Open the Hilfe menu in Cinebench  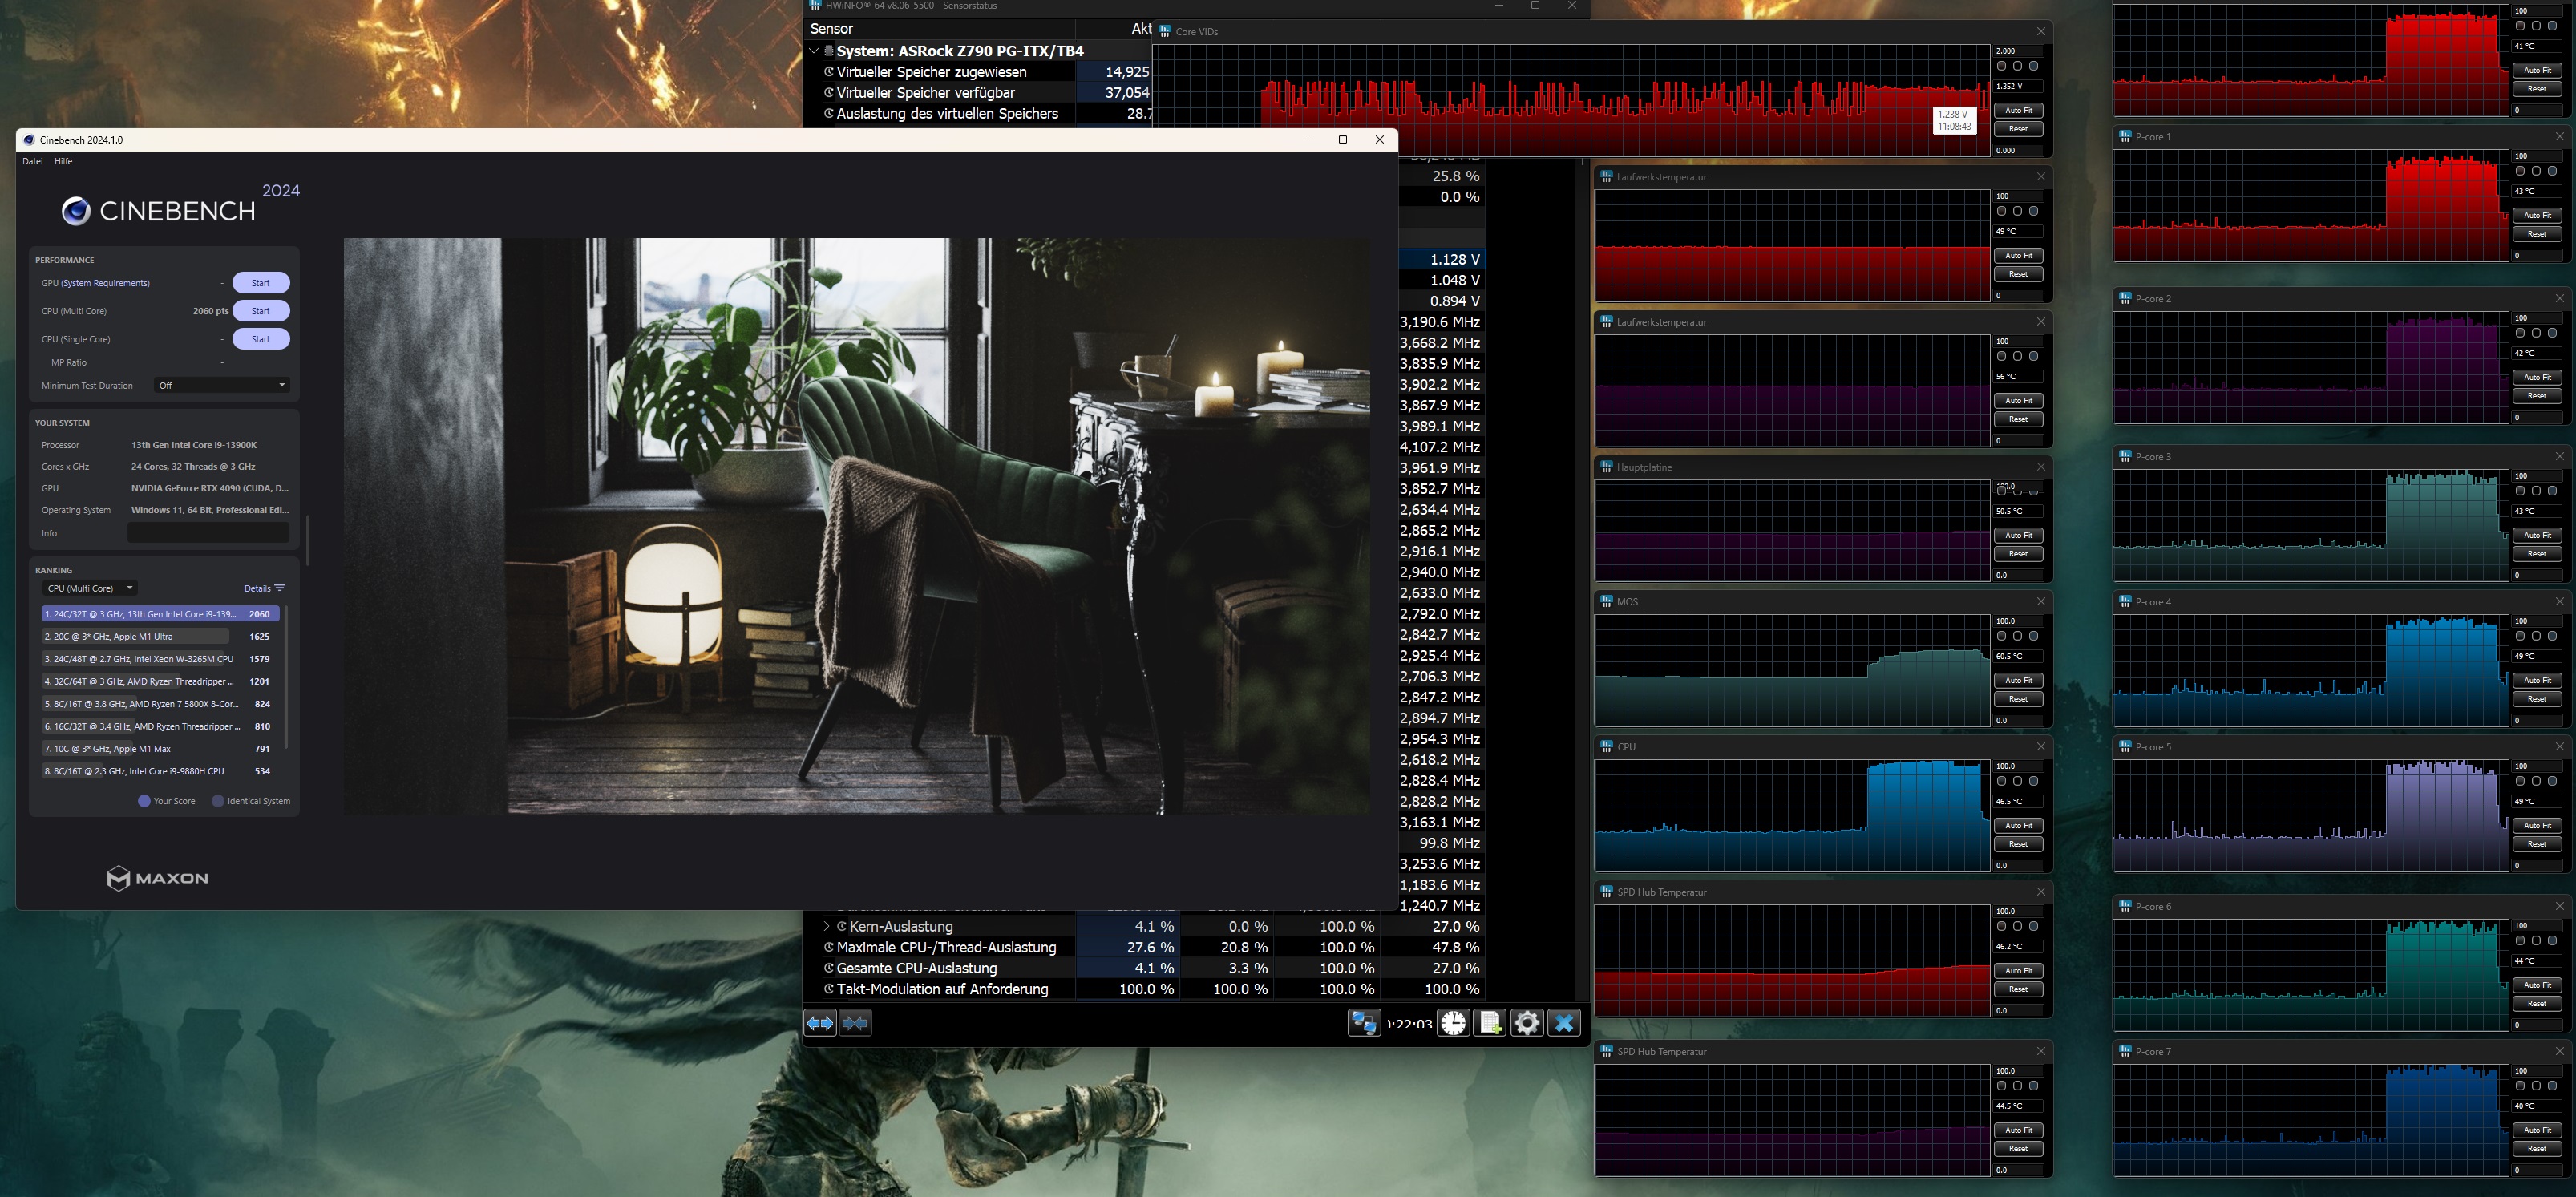(64, 160)
